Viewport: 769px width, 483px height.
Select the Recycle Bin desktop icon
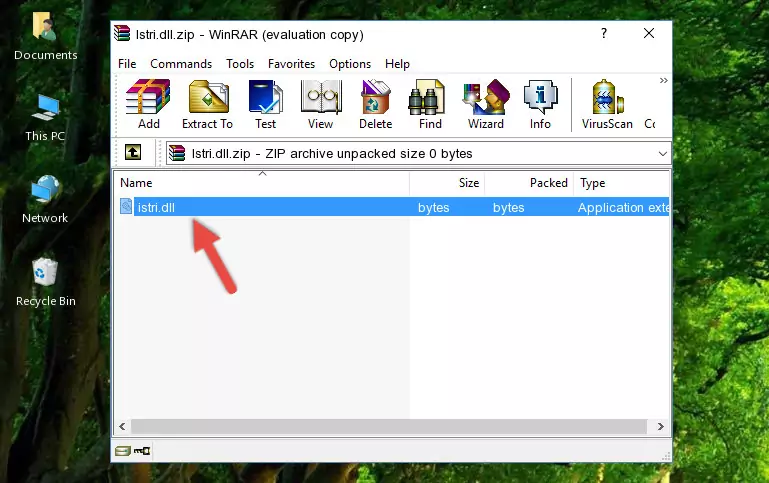click(46, 282)
